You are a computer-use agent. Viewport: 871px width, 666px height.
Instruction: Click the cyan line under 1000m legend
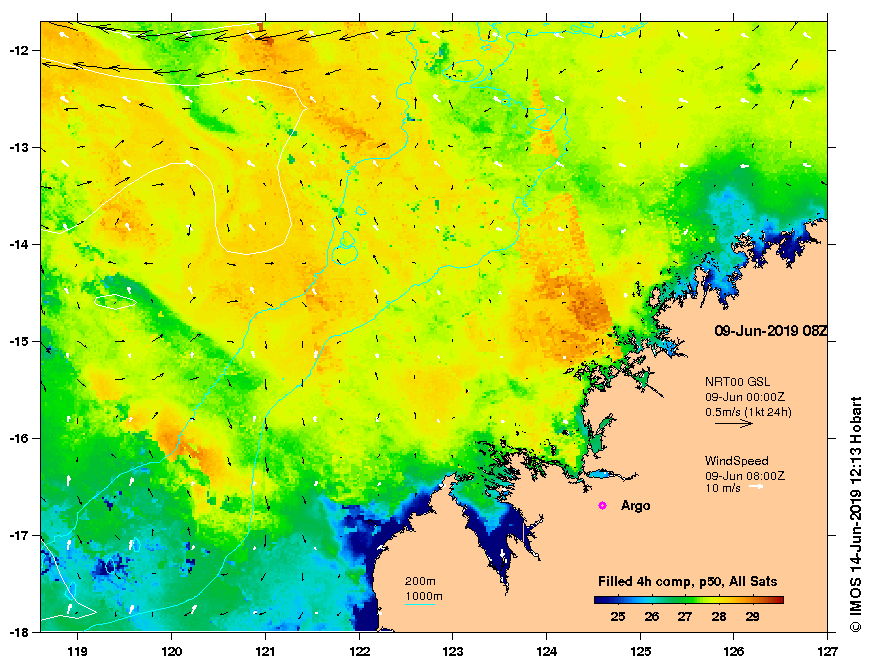(x=420, y=604)
